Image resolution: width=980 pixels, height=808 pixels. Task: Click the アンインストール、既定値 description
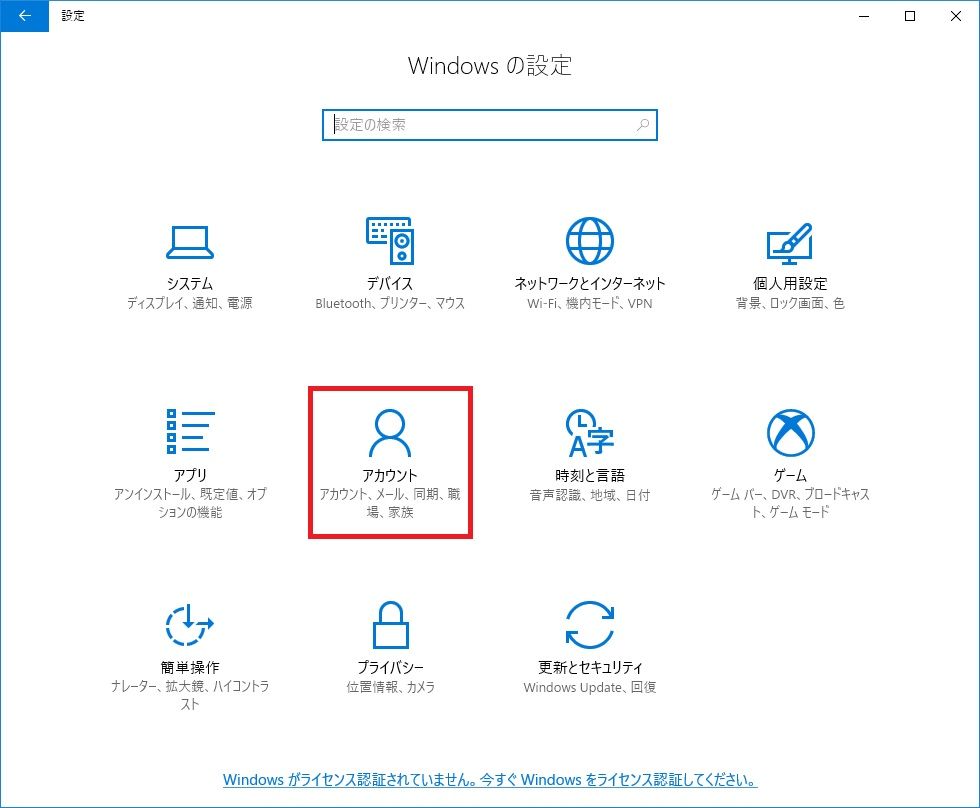190,503
